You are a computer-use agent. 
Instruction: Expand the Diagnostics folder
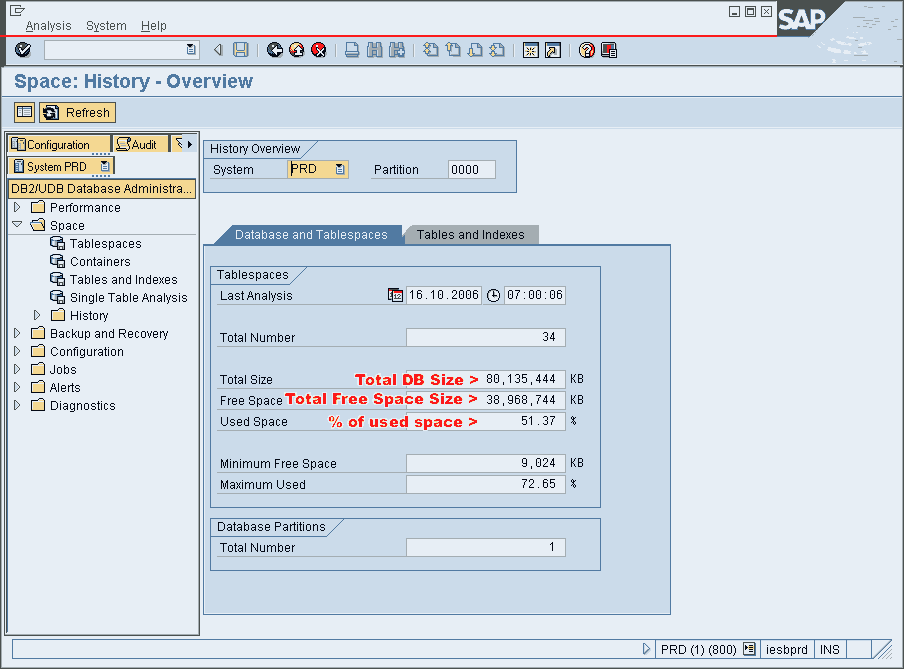[17, 405]
